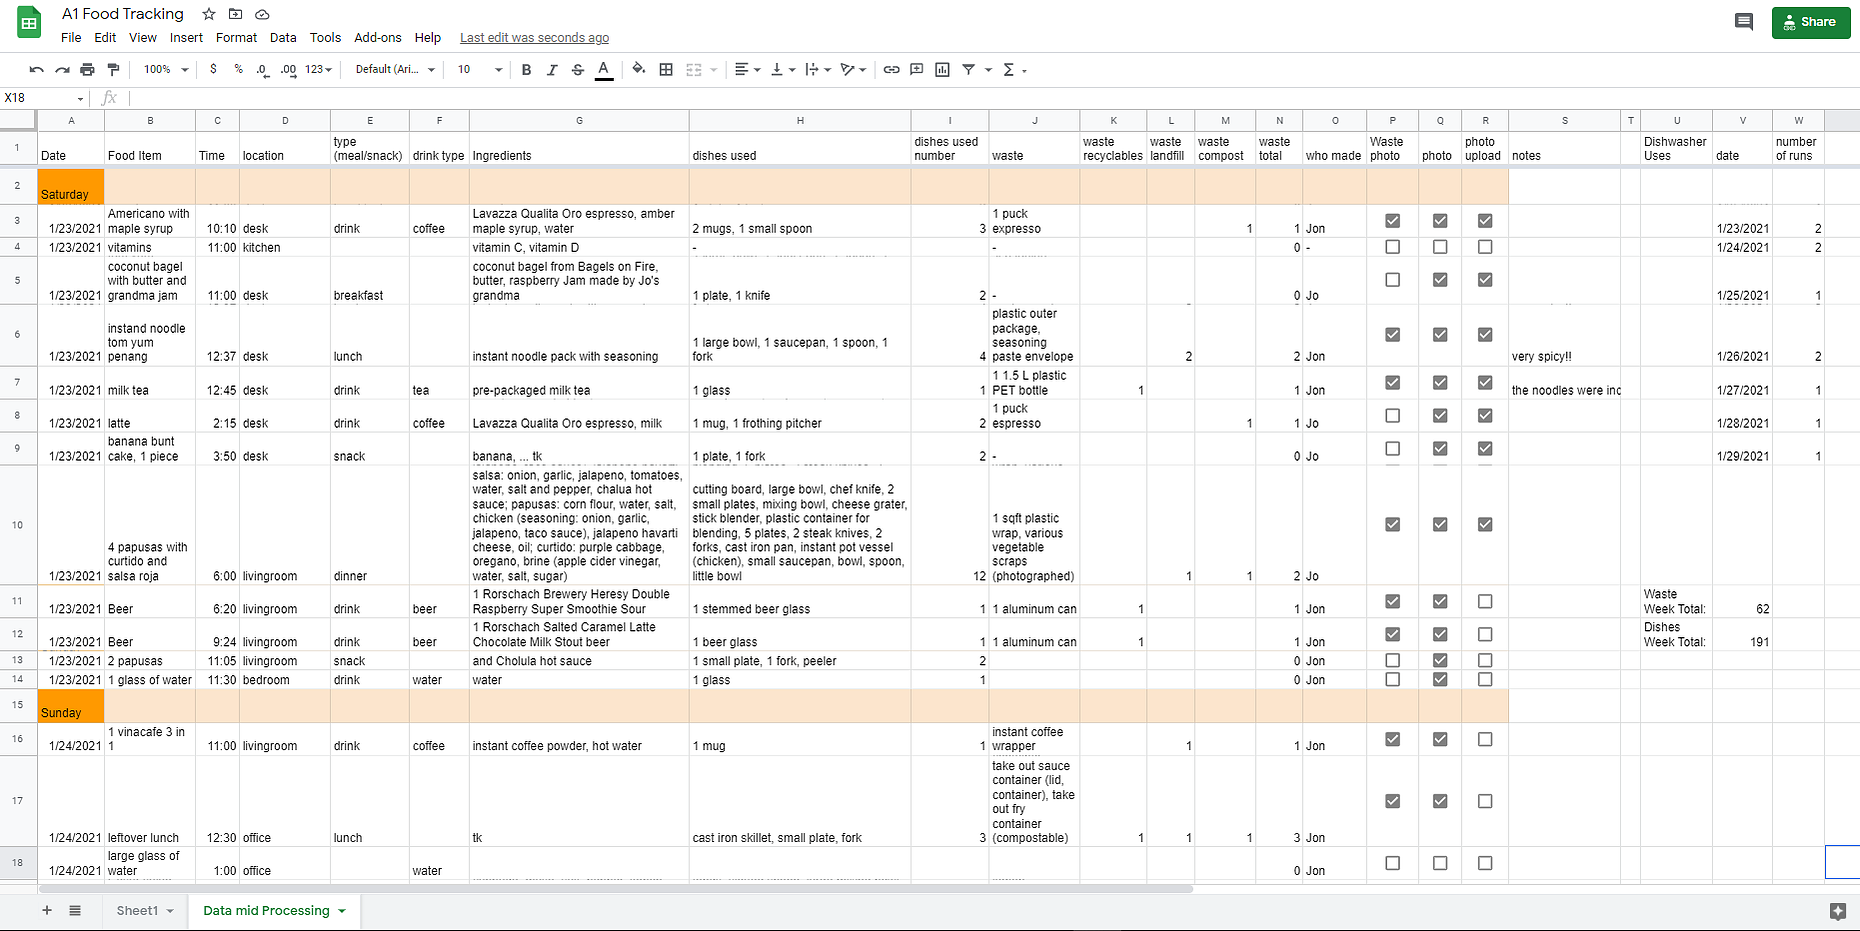
Task: Open the Help menu
Action: pos(428,38)
